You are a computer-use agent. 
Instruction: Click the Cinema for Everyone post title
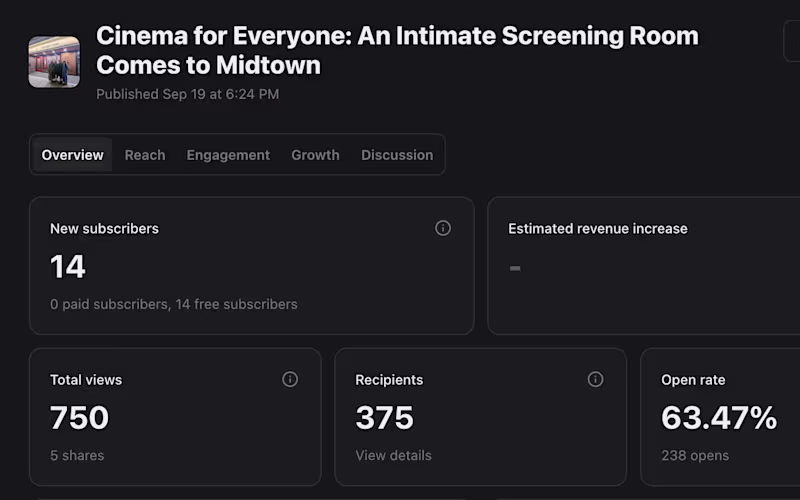click(x=397, y=51)
